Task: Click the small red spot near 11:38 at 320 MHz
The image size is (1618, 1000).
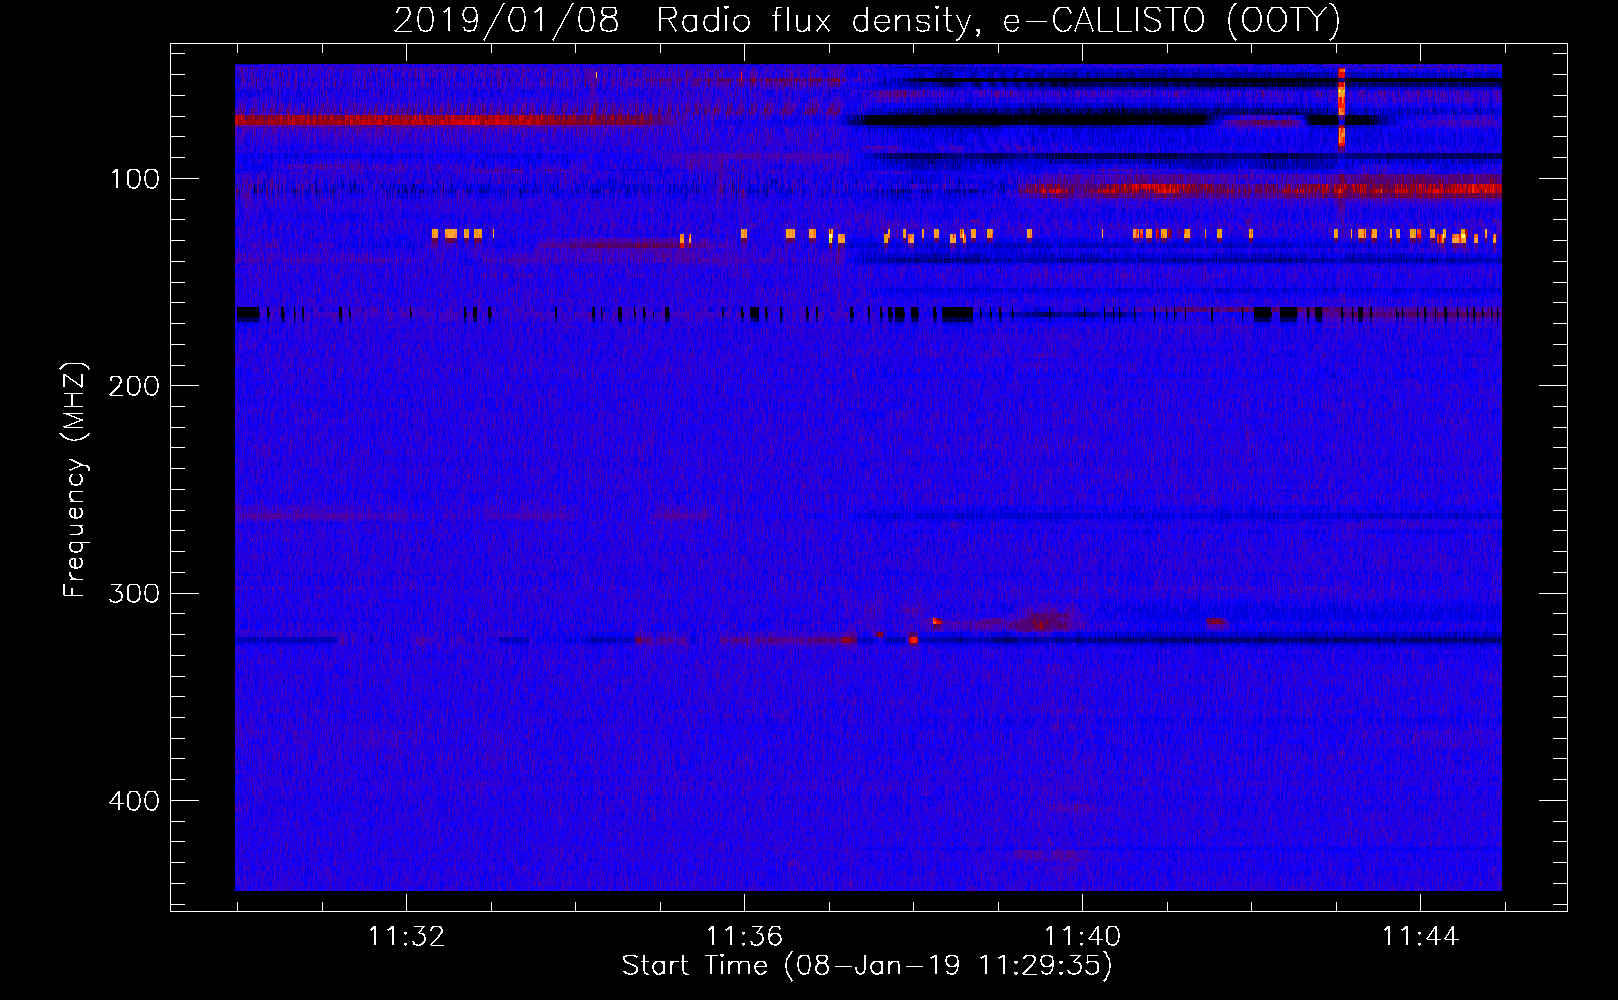Action: coord(913,639)
